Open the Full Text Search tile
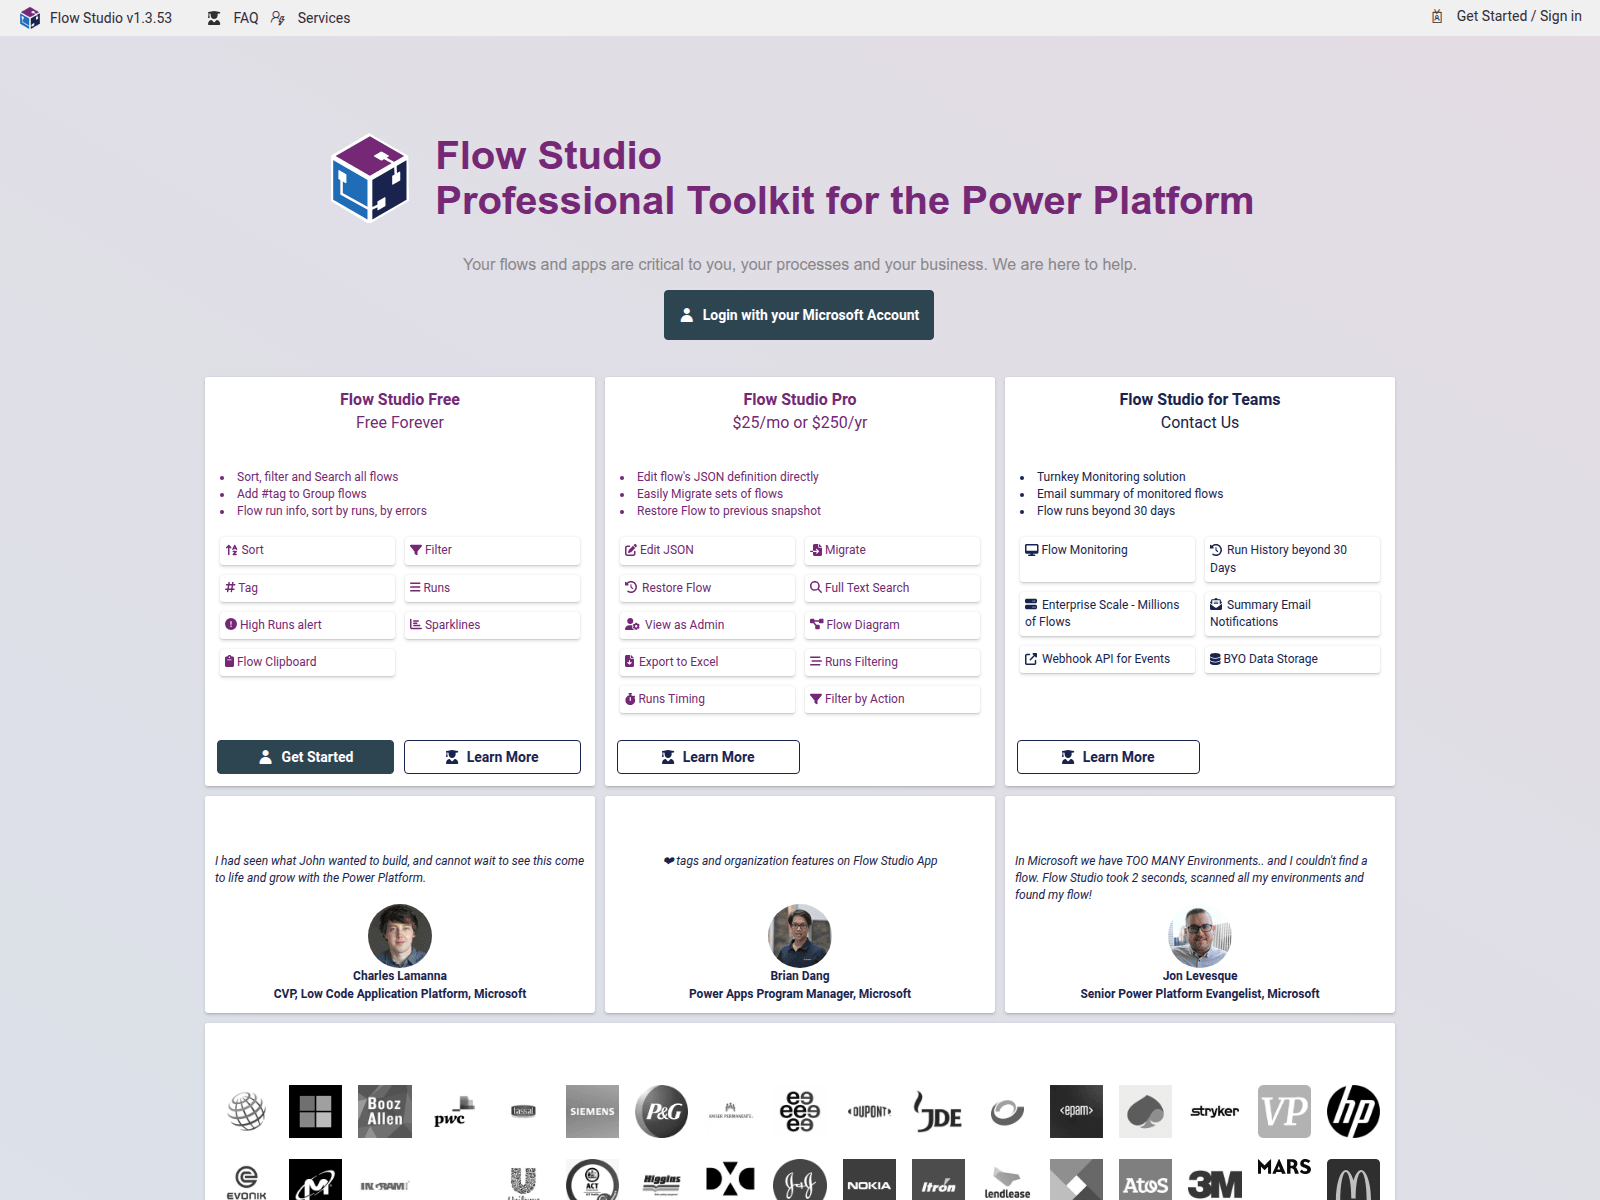This screenshot has height=1200, width=1600. coord(892,588)
